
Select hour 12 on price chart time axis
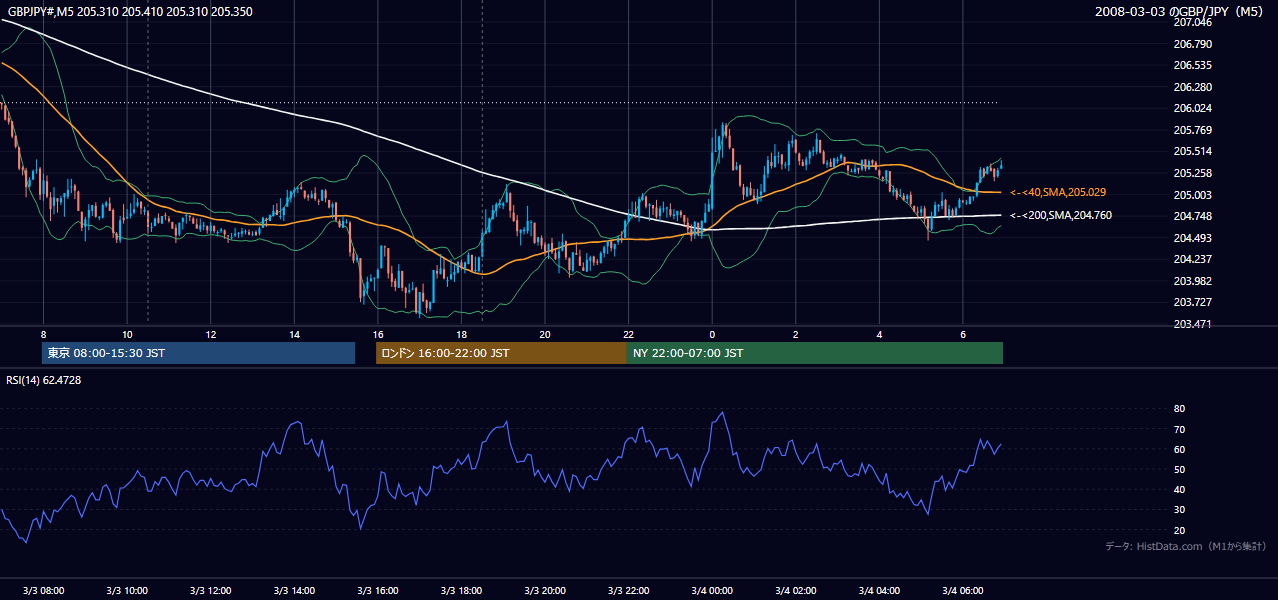[x=210, y=334]
